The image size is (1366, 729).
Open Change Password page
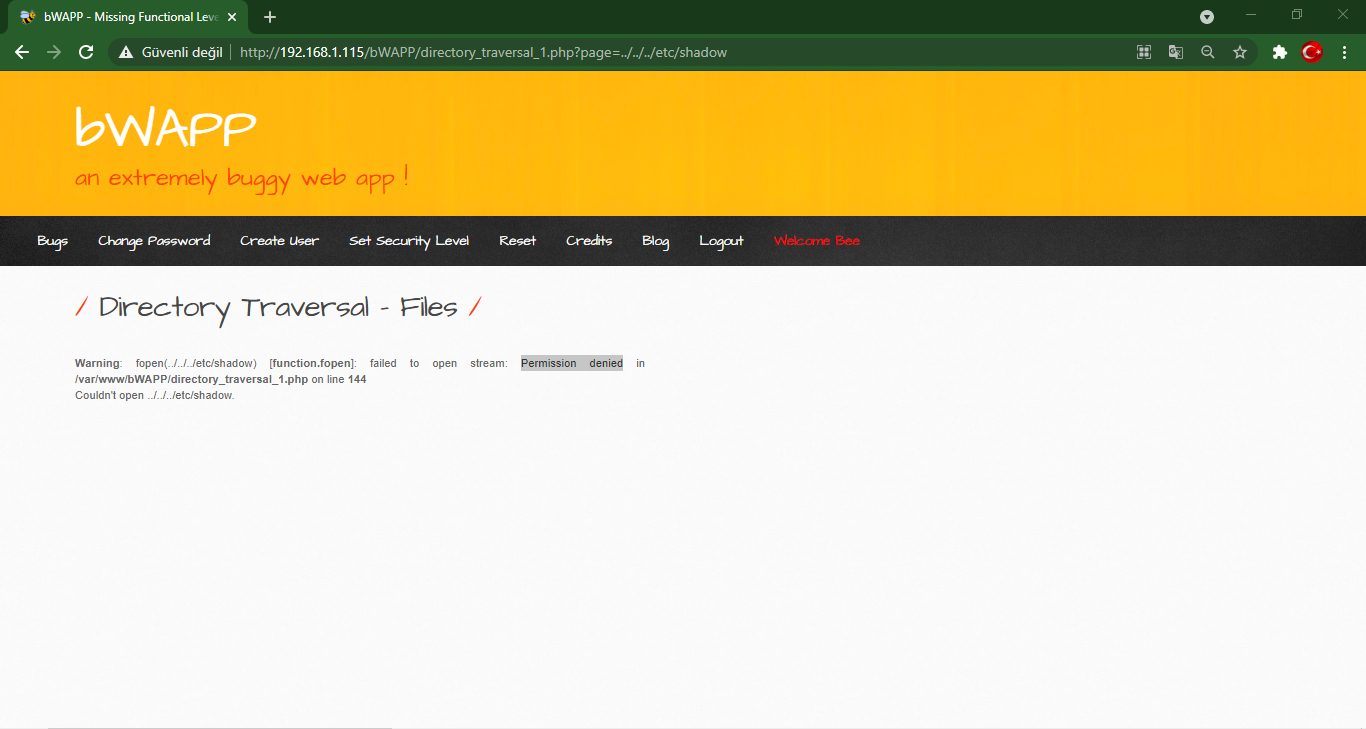tap(154, 241)
